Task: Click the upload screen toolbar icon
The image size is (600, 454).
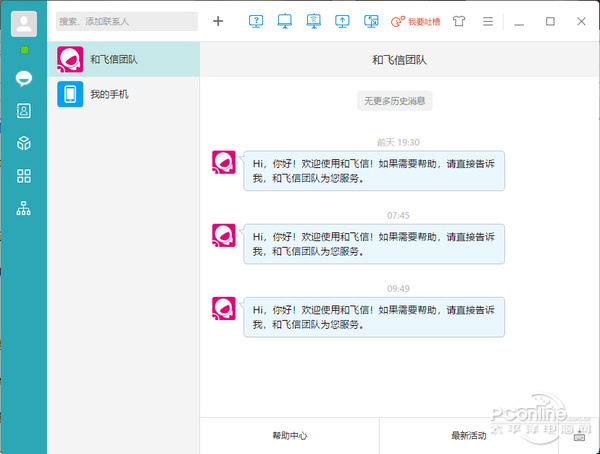Action: pyautogui.click(x=342, y=21)
